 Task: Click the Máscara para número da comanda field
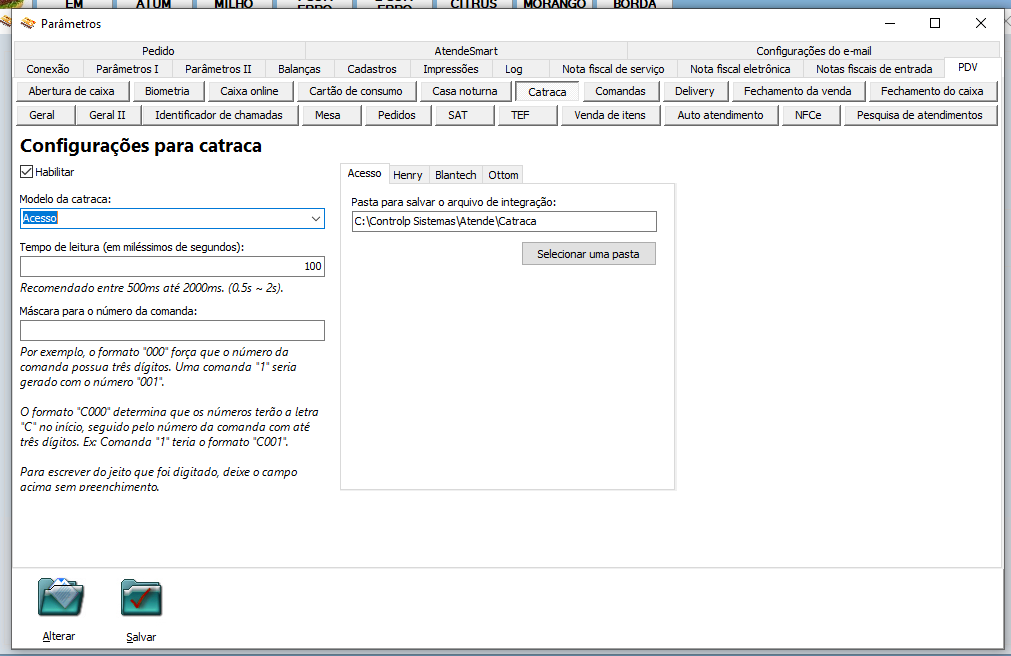tap(172, 330)
